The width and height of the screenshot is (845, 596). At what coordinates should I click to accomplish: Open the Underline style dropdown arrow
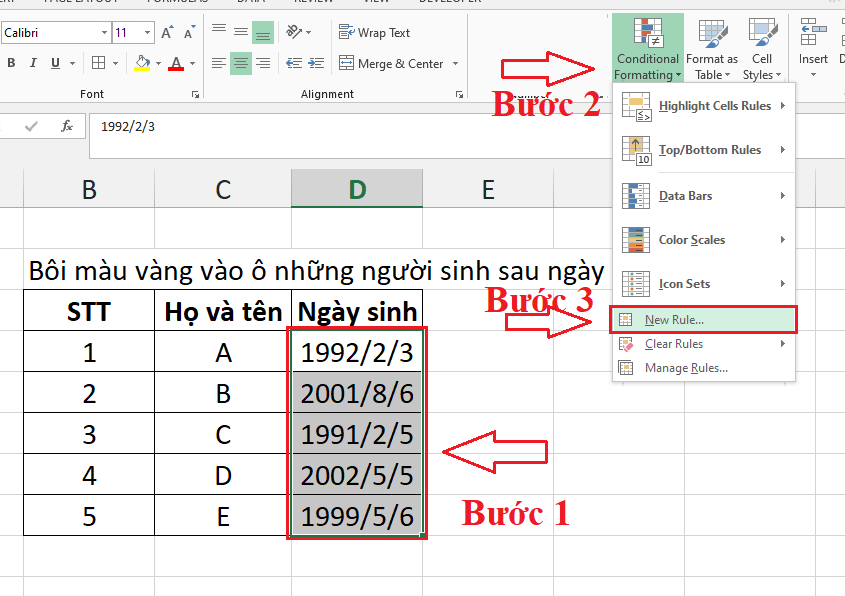coord(72,63)
